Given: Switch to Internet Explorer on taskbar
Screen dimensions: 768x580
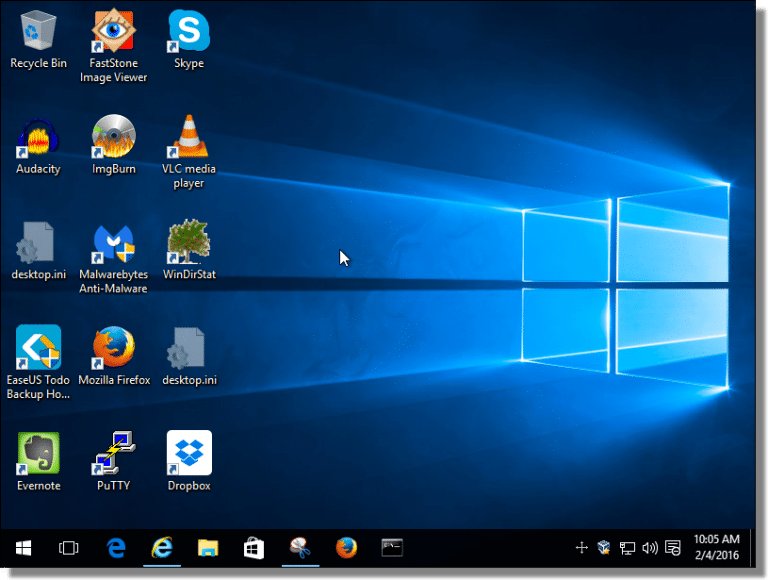Looking at the screenshot, I should pyautogui.click(x=162, y=548).
